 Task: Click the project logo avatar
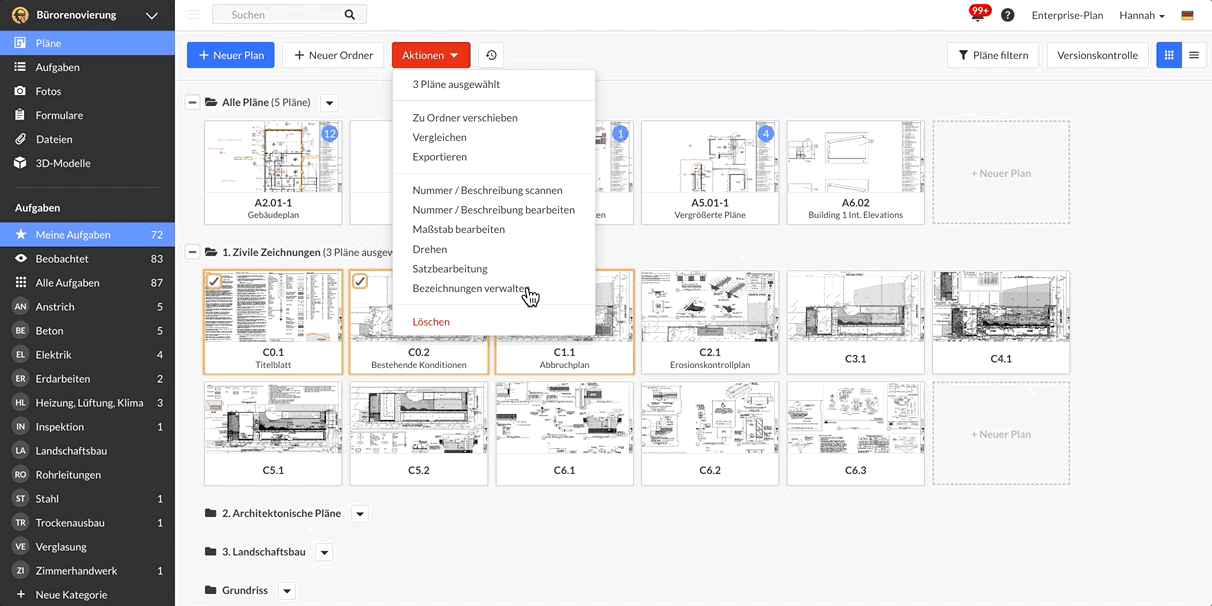[x=20, y=15]
